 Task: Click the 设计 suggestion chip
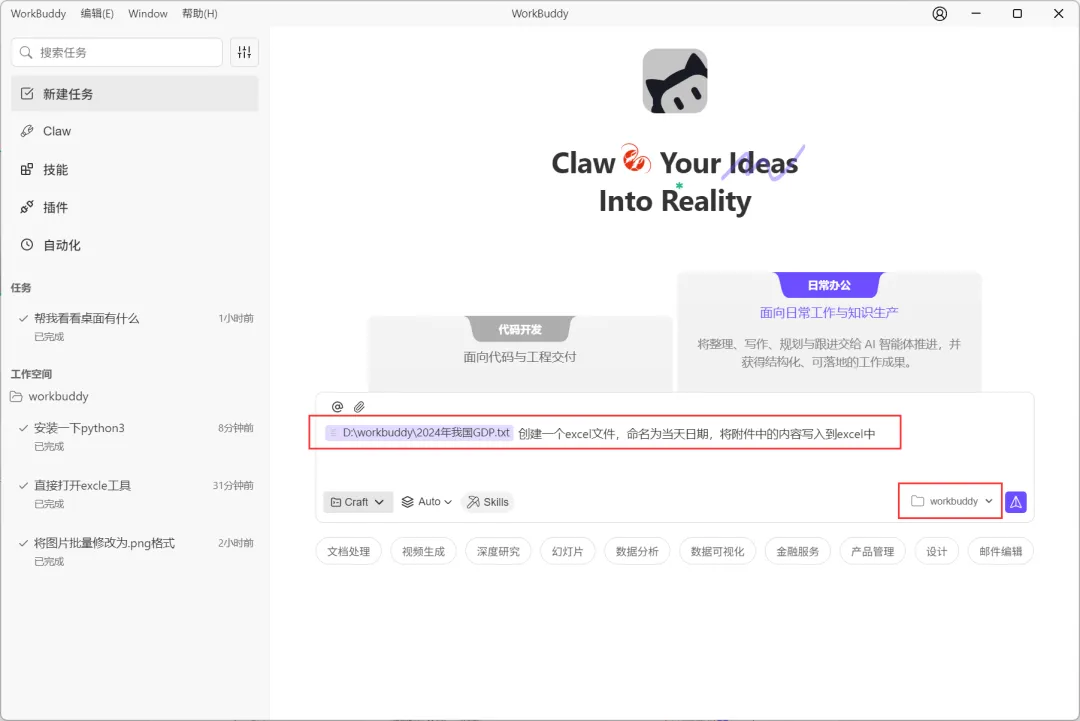[x=937, y=552]
